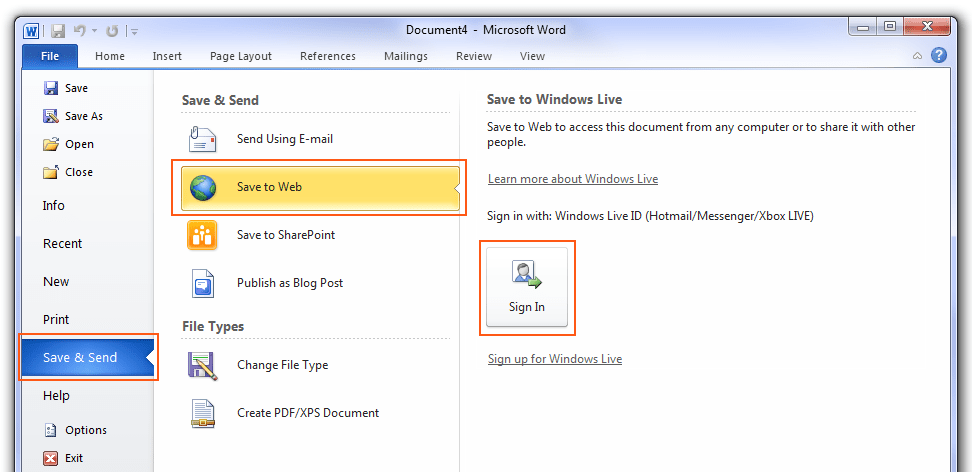Image resolution: width=972 pixels, height=472 pixels.
Task: Click the Save icon in Quick Access Toolbar
Action: pyautogui.click(x=58, y=30)
